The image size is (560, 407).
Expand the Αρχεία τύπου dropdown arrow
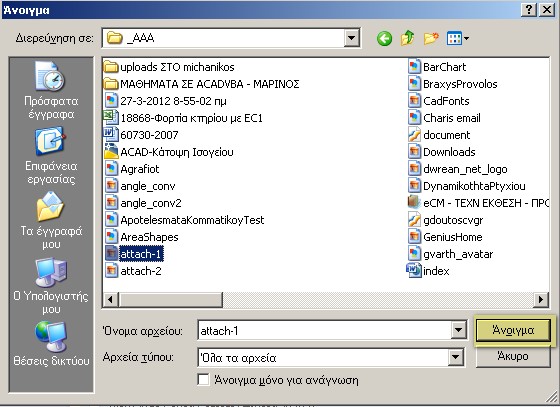[455, 357]
